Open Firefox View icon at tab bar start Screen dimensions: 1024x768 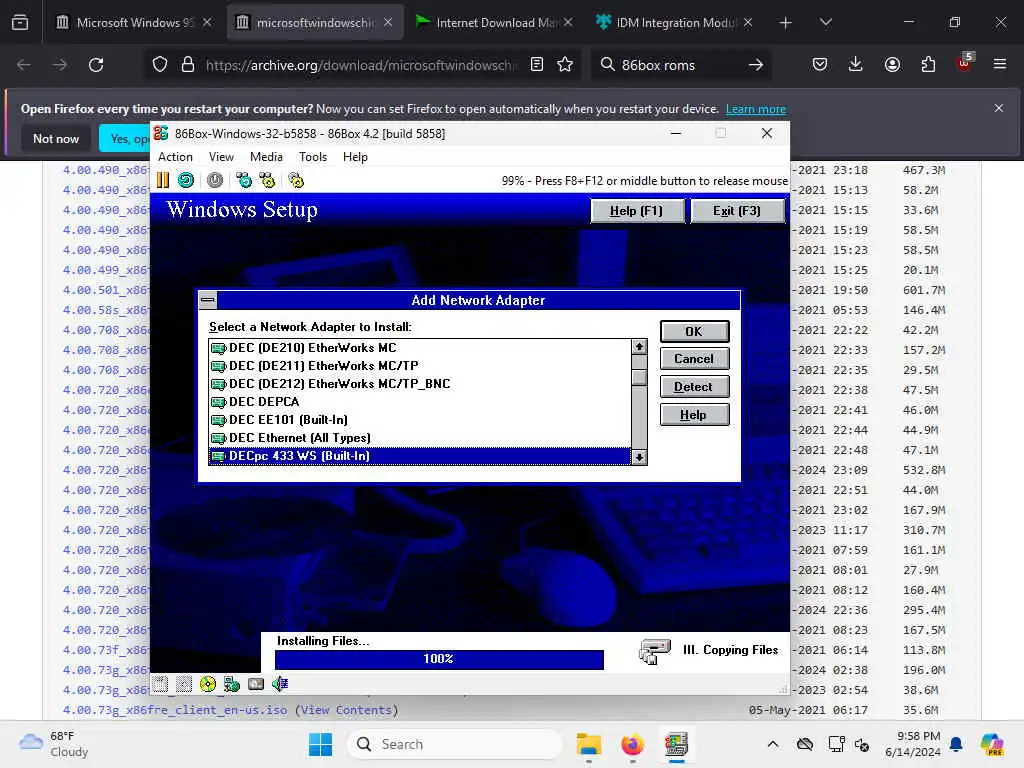pos(20,22)
